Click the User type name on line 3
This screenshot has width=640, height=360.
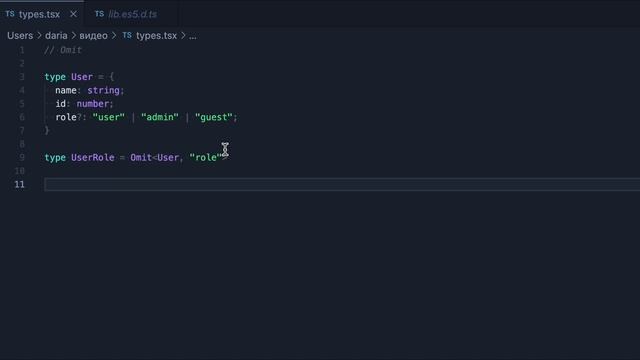click(x=82, y=77)
